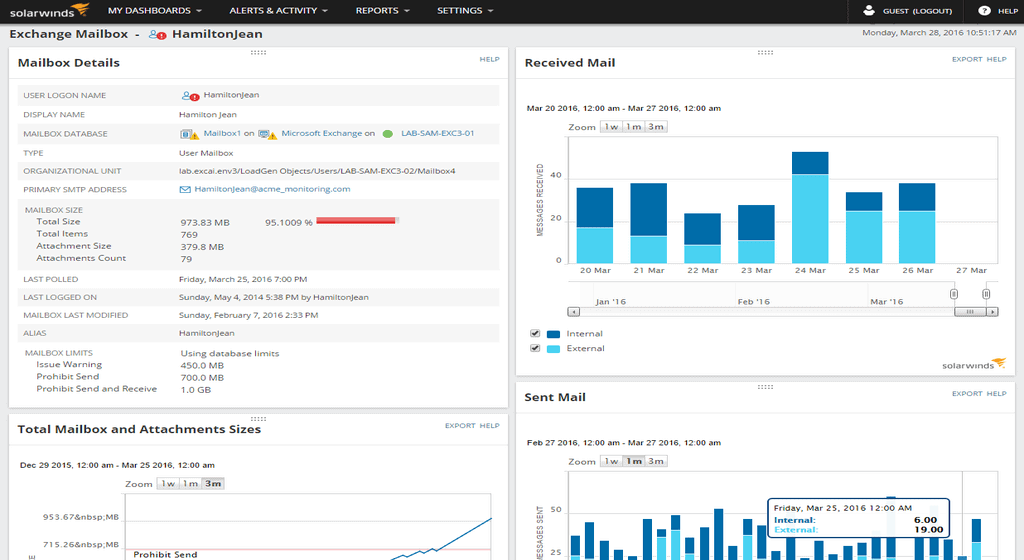Click mailbox status icon beside page title HamiltonJean

tap(157, 35)
